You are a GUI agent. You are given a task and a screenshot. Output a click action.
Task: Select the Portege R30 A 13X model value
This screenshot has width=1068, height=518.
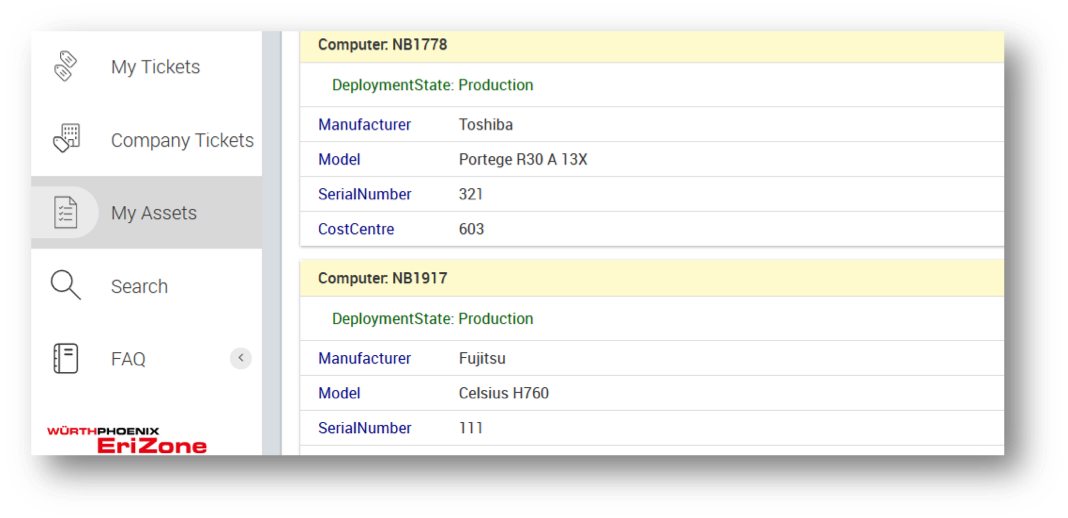(523, 160)
